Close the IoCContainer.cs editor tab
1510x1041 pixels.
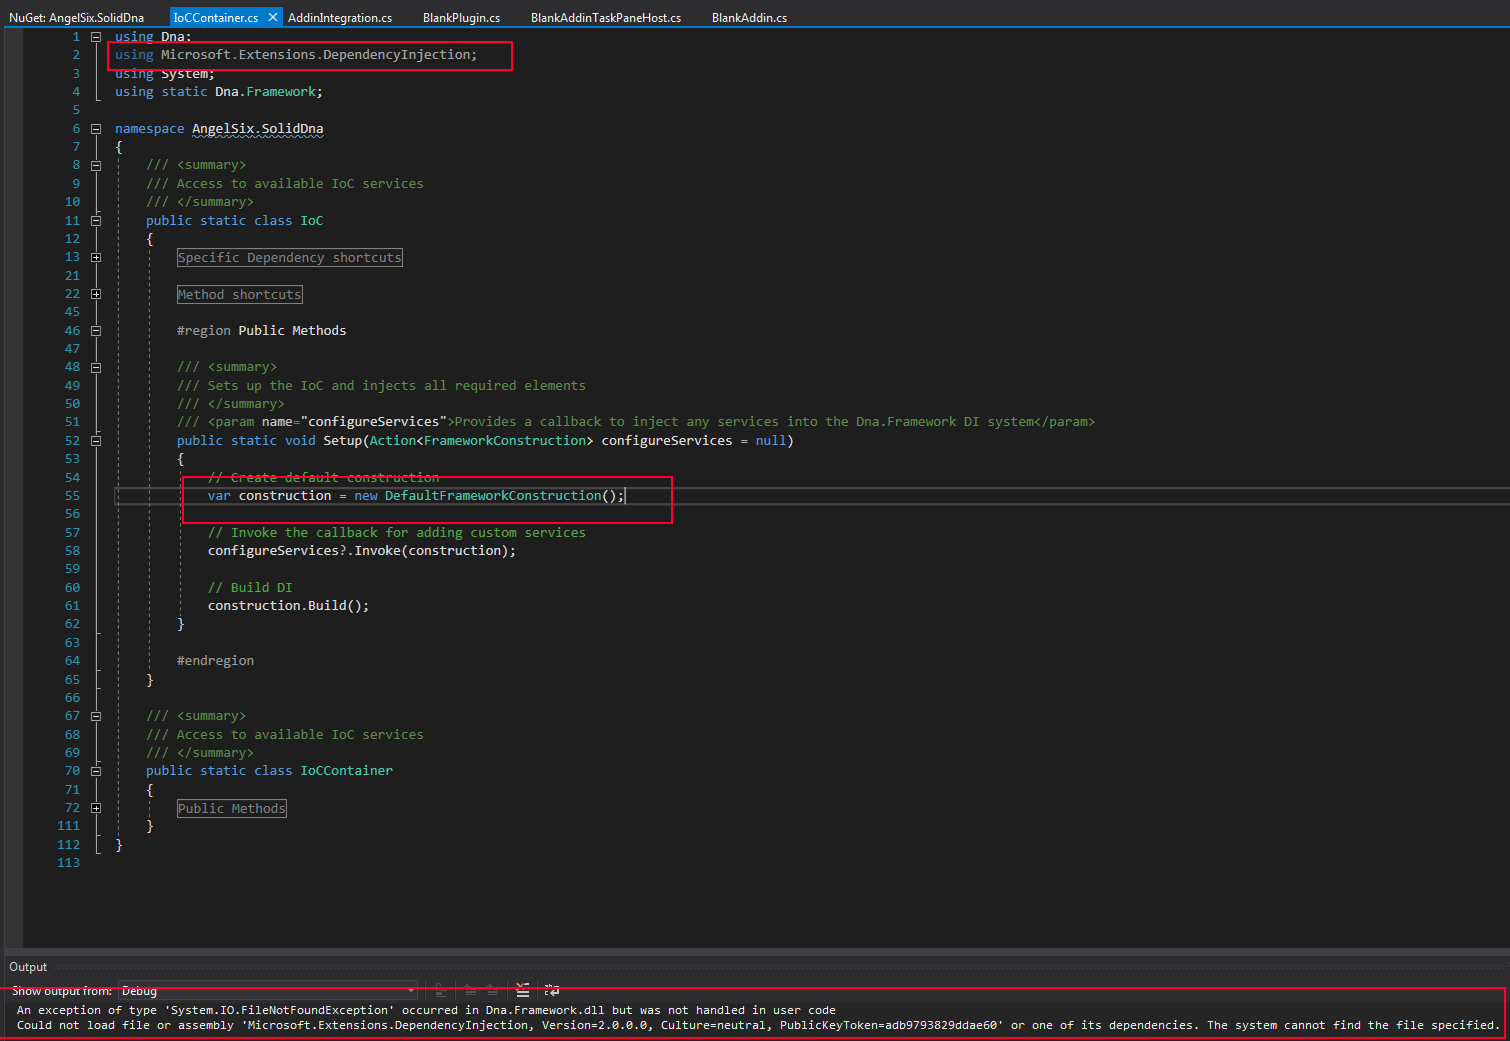(272, 16)
